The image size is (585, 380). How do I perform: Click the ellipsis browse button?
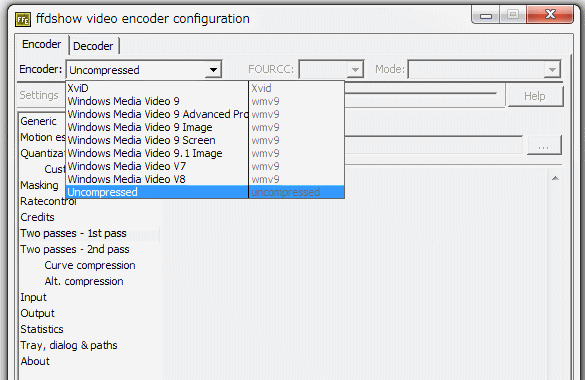click(544, 145)
